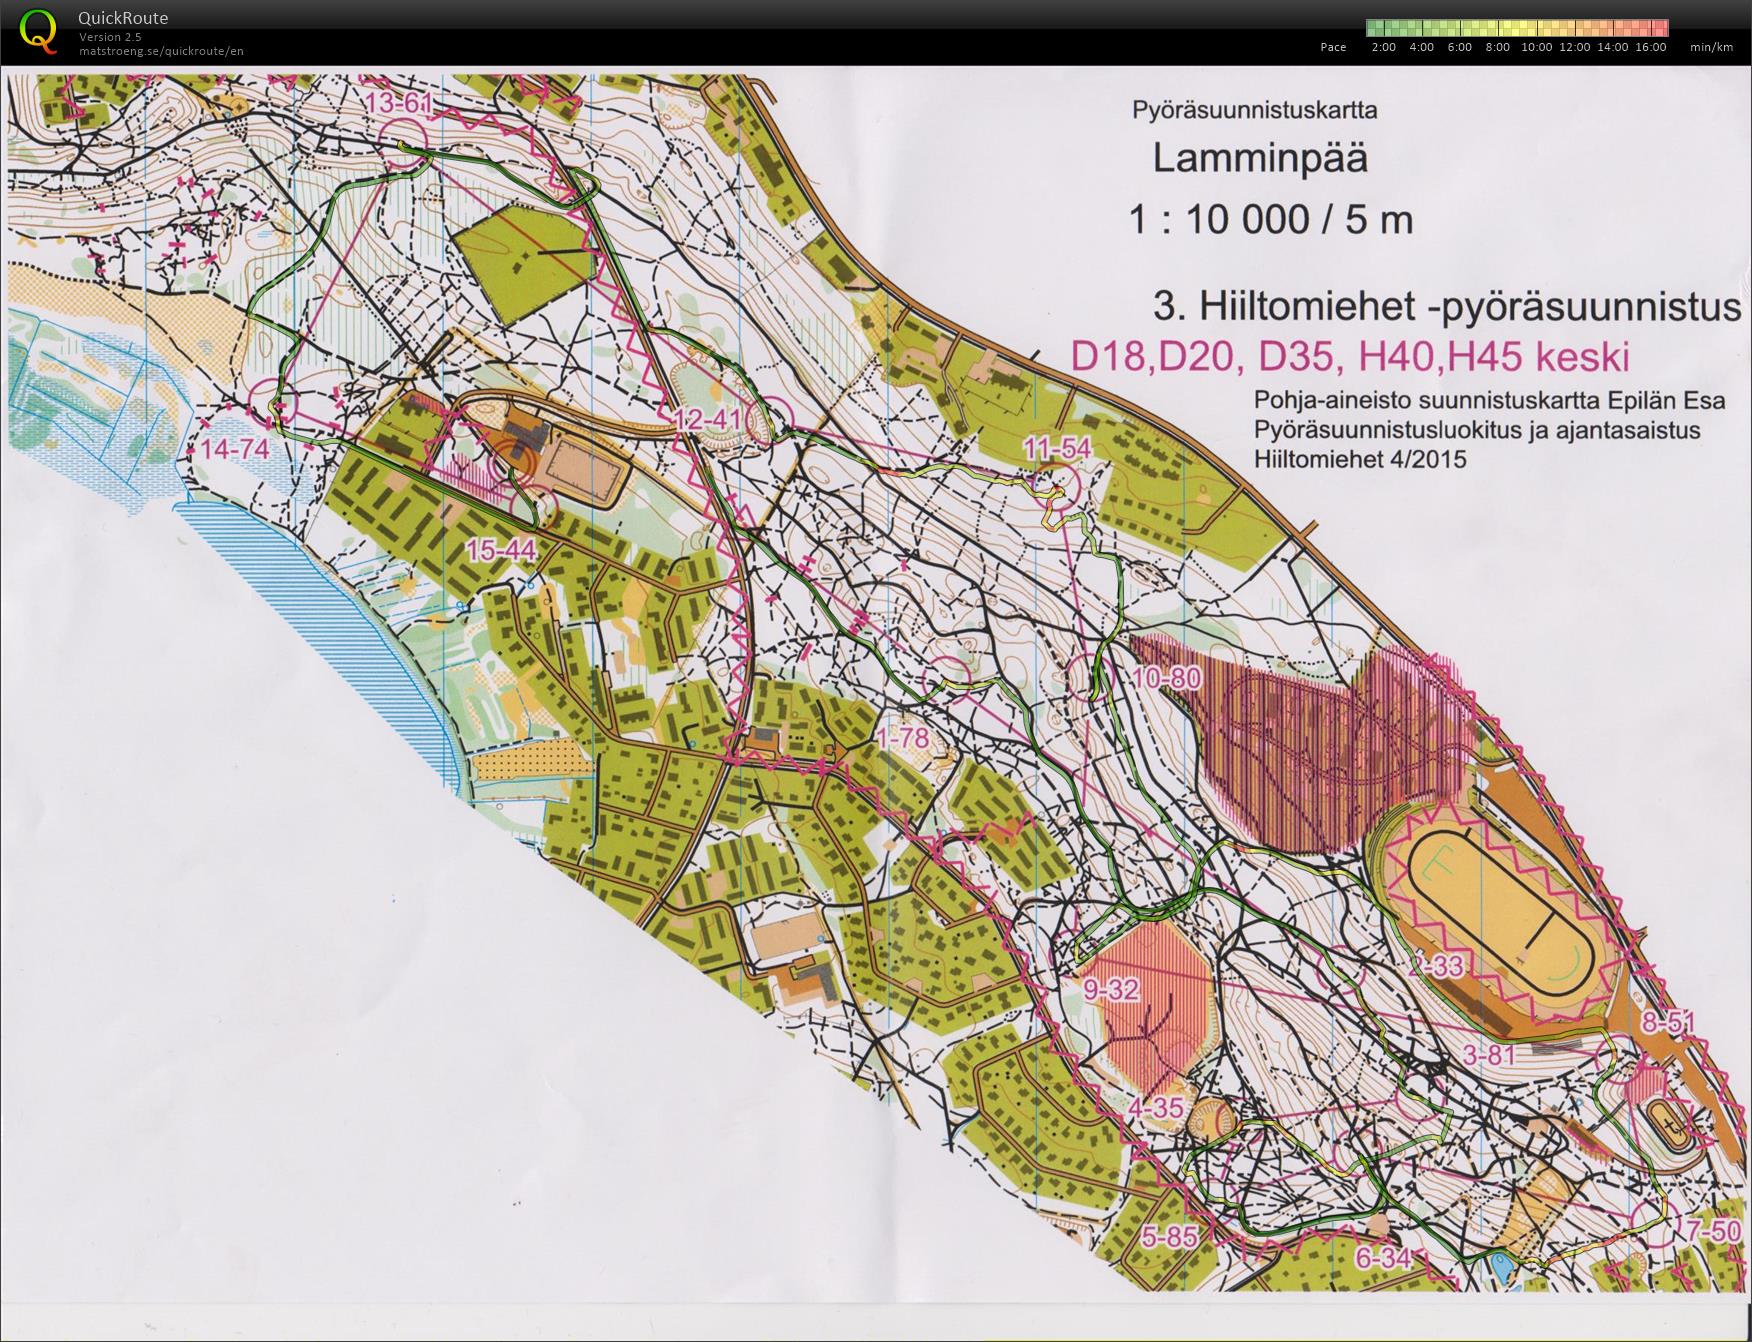1752x1342 pixels.
Task: Click control label 6-34
Action: tap(1384, 1257)
